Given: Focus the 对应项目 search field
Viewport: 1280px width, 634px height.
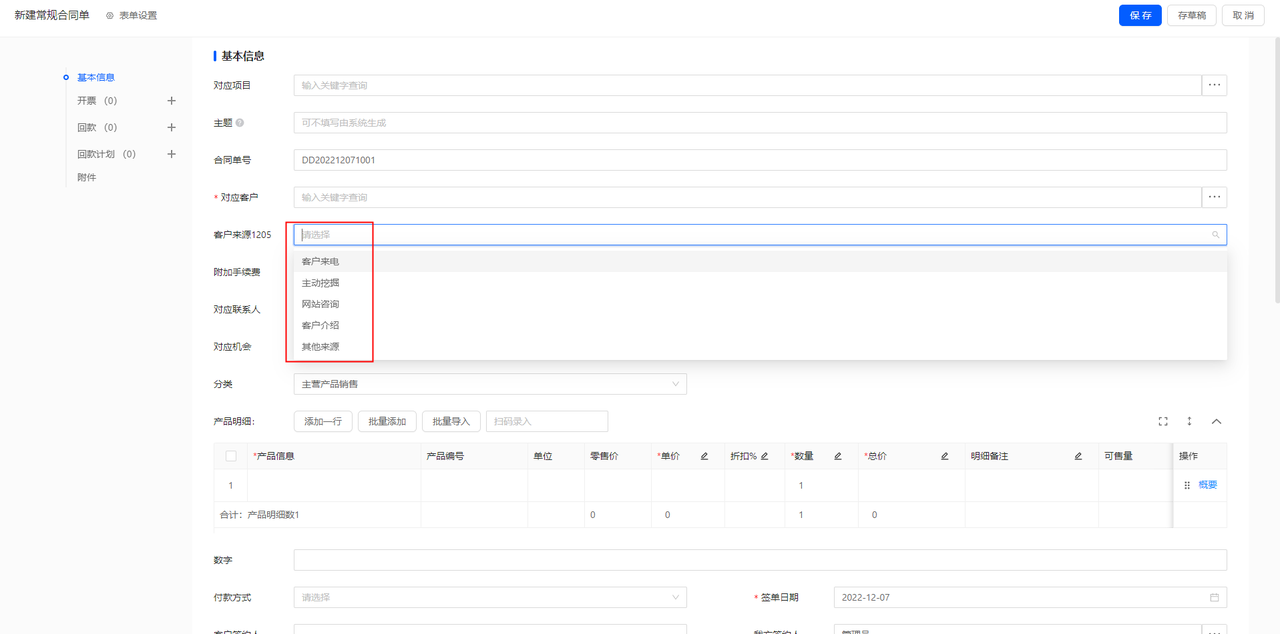Looking at the screenshot, I should pyautogui.click(x=747, y=85).
